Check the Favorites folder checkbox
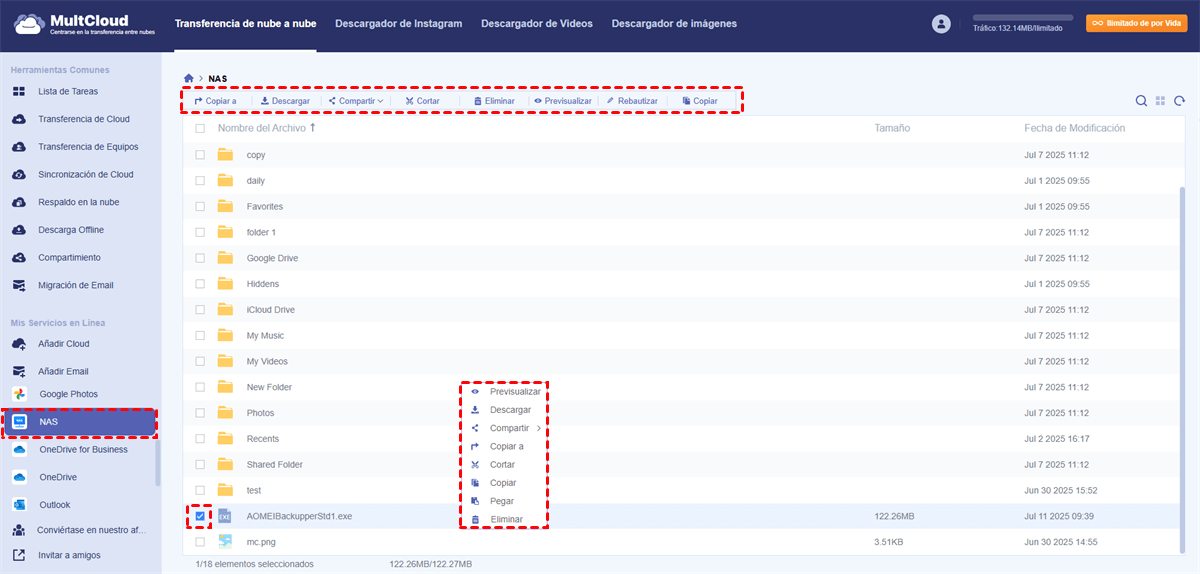The width and height of the screenshot is (1200, 574). coord(200,206)
